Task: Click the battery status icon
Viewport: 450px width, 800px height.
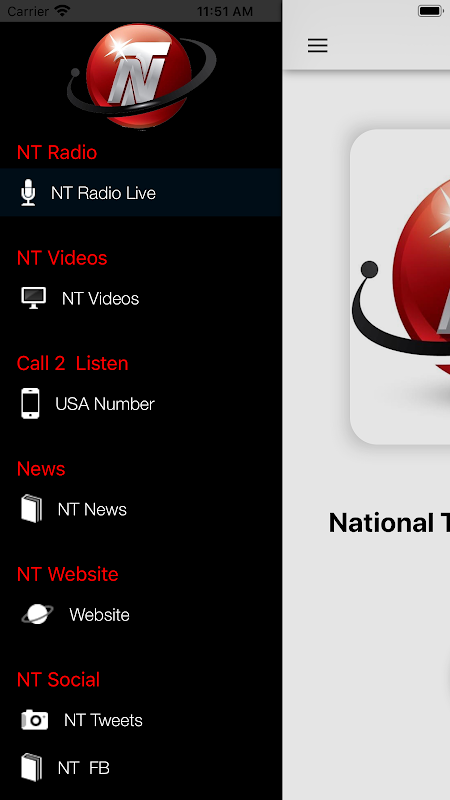Action: (x=431, y=11)
